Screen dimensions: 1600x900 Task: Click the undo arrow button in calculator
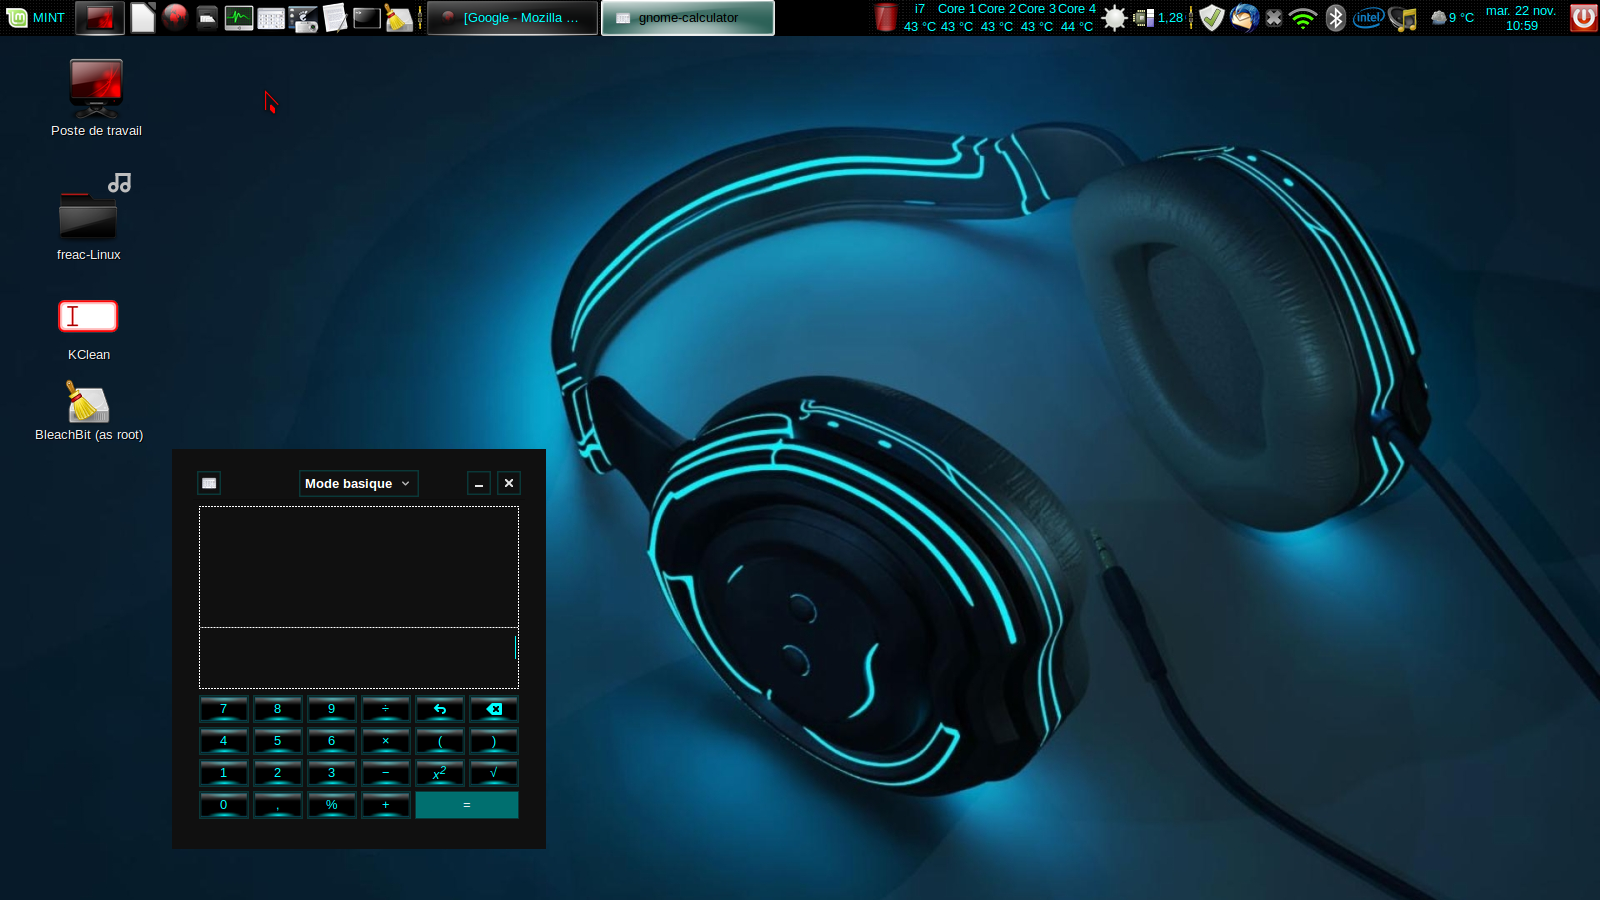click(x=440, y=709)
